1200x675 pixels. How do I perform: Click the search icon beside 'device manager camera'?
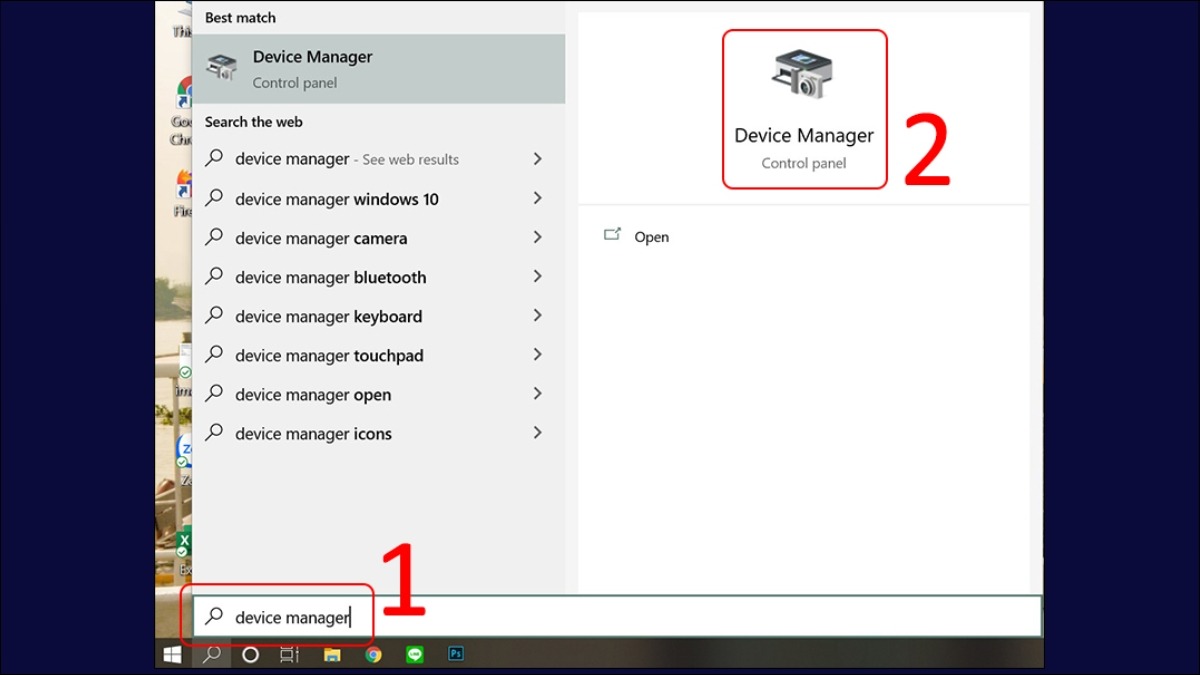[214, 238]
